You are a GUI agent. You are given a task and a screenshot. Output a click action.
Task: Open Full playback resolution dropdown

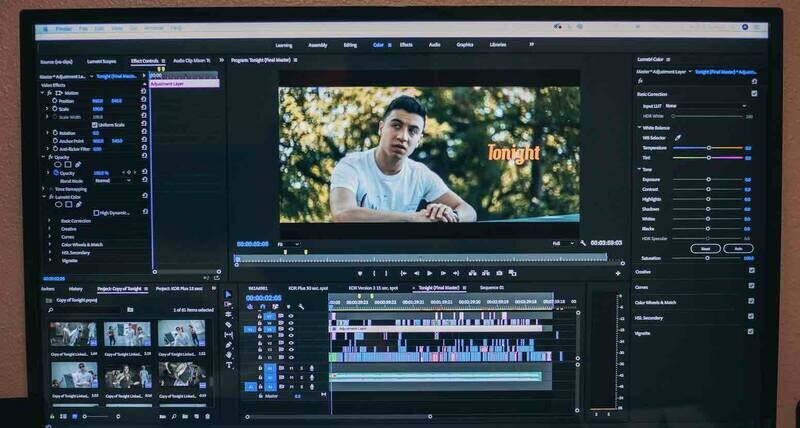pos(563,244)
